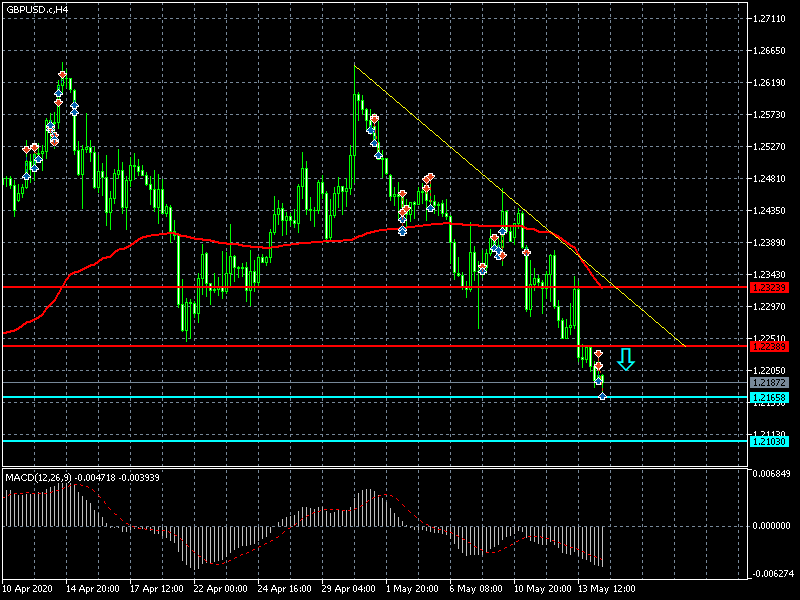Select the blue trade marker on the 1.21658 line
Image resolution: width=800 pixels, height=600 pixels.
point(603,397)
